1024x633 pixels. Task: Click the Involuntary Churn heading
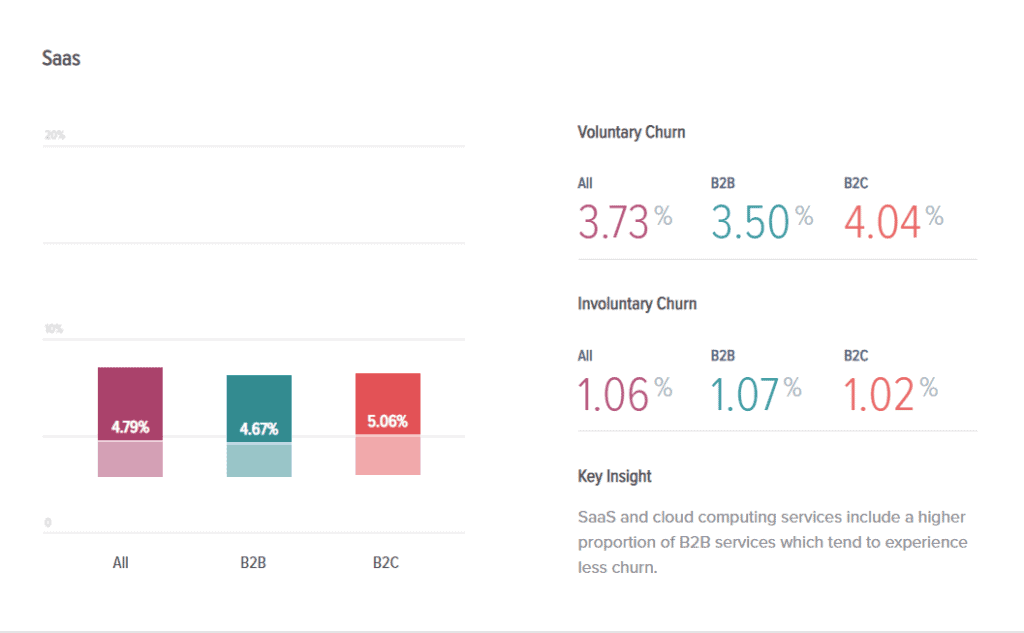[x=637, y=304]
